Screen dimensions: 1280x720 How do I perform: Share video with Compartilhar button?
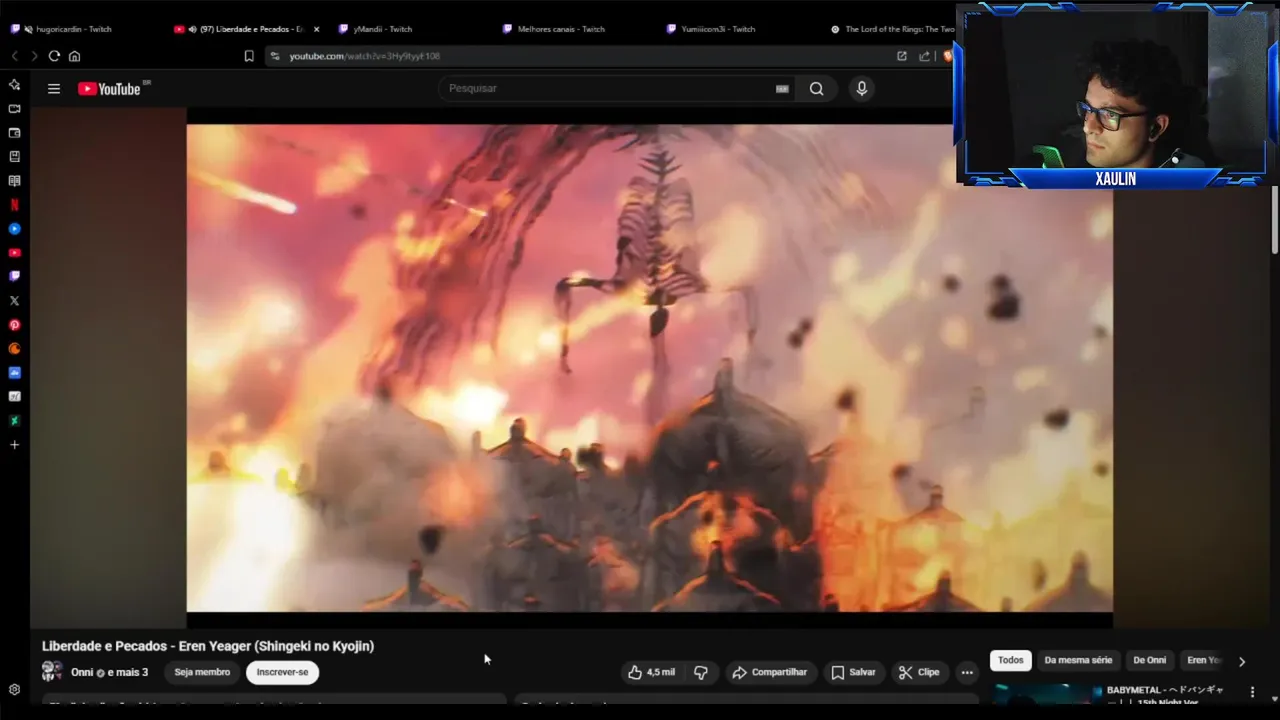pos(770,673)
